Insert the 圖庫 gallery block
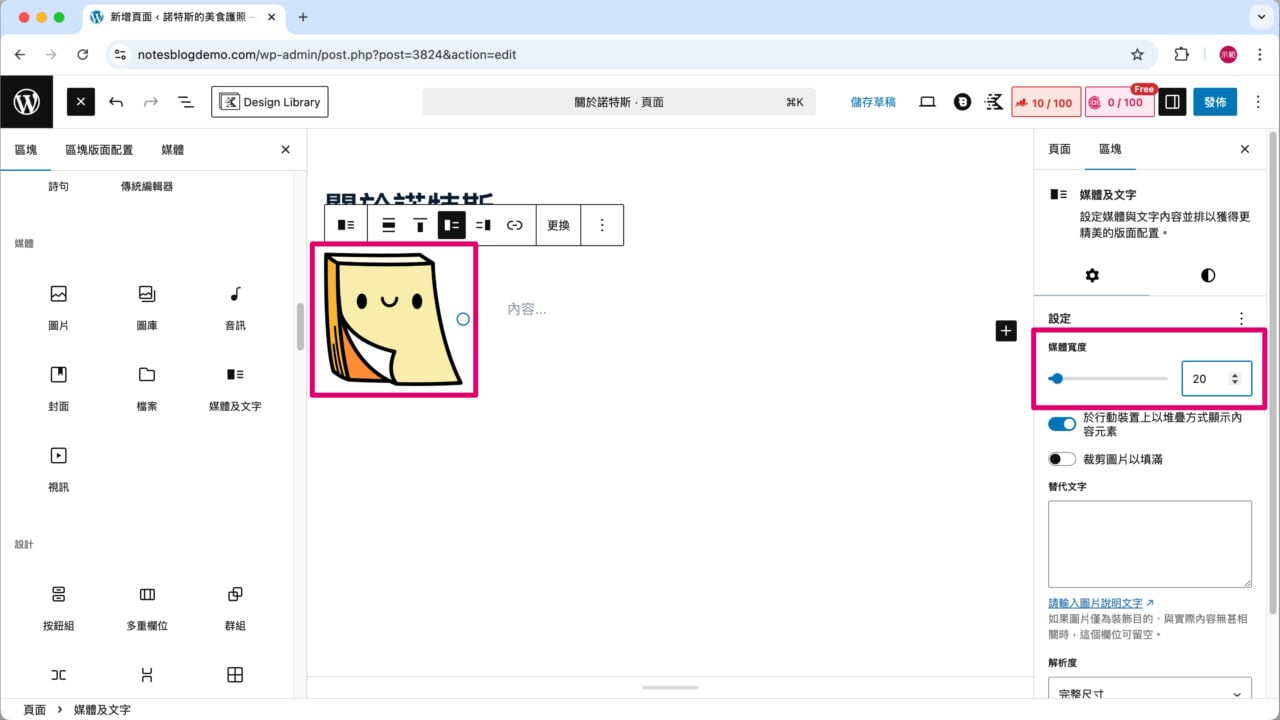 coord(147,306)
